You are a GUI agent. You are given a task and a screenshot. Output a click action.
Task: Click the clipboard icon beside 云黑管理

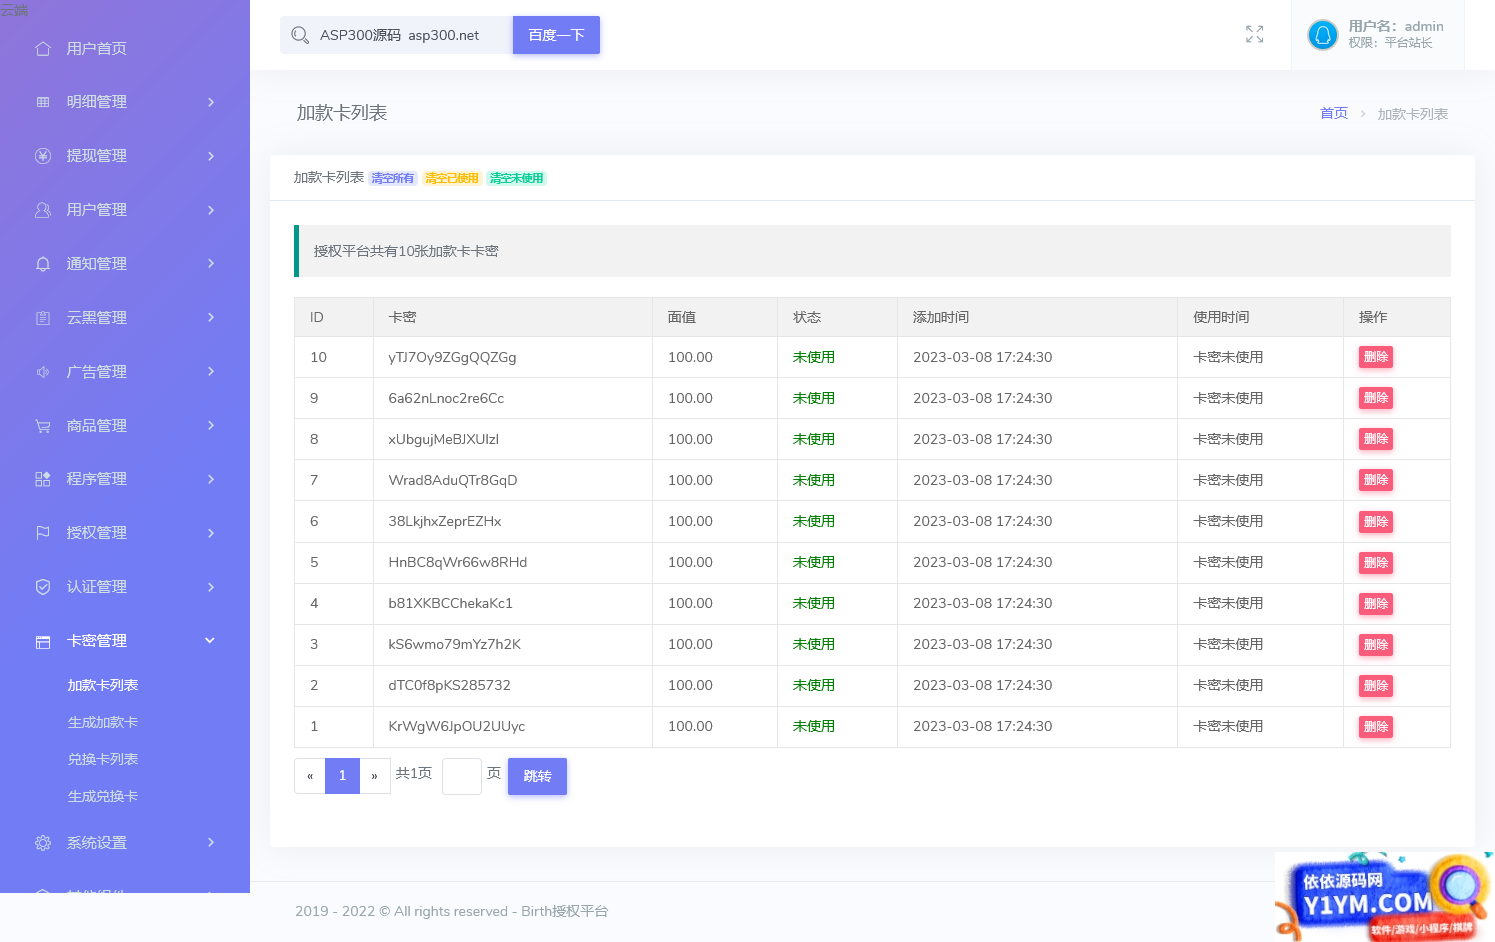[x=43, y=318]
